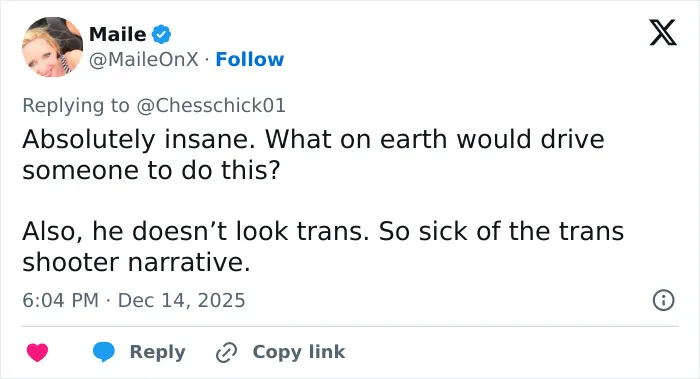Click the X logo icon
The height and width of the screenshot is (379, 700).
(663, 32)
